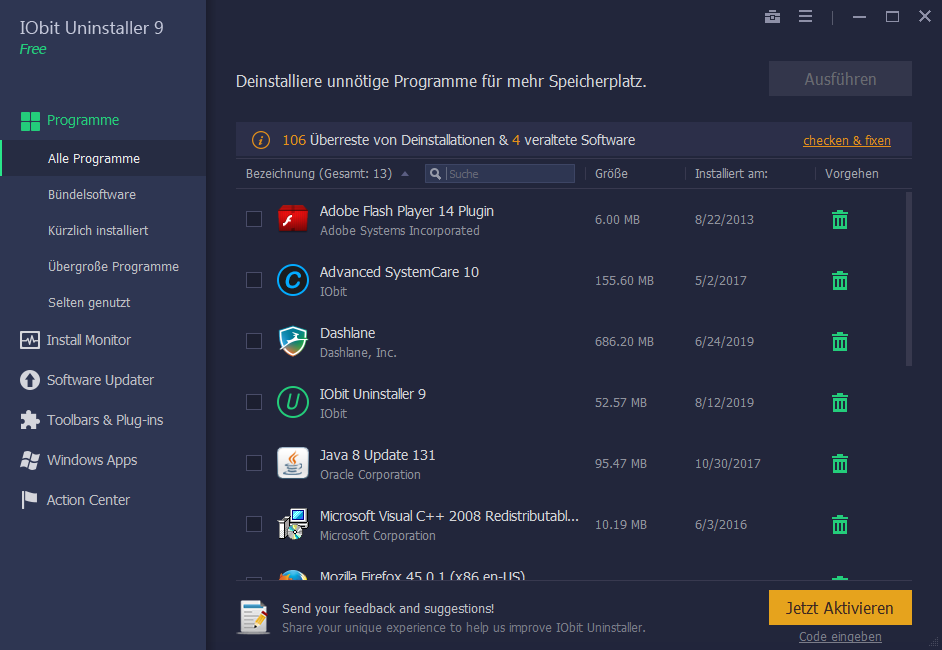The image size is (942, 650).
Task: Click the Install Monitor sidebar icon
Action: [x=29, y=340]
